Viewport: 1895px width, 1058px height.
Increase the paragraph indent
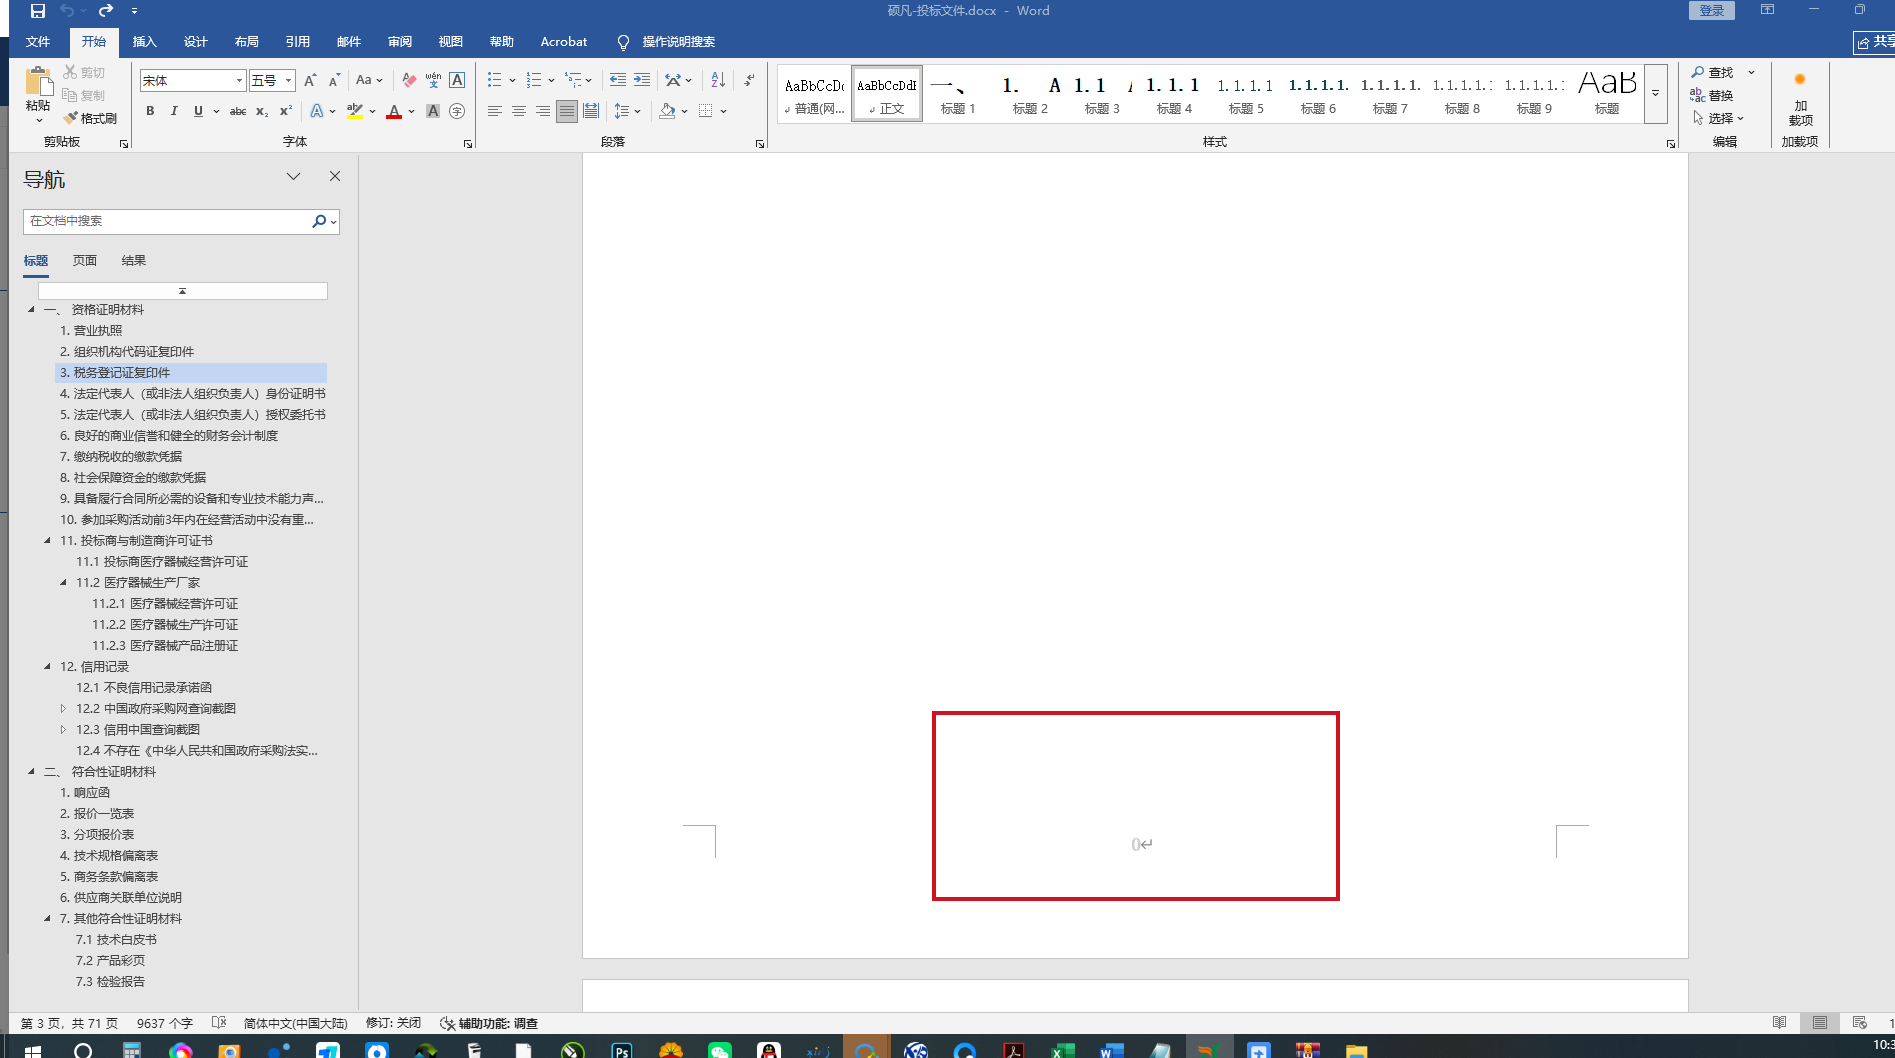pyautogui.click(x=642, y=80)
